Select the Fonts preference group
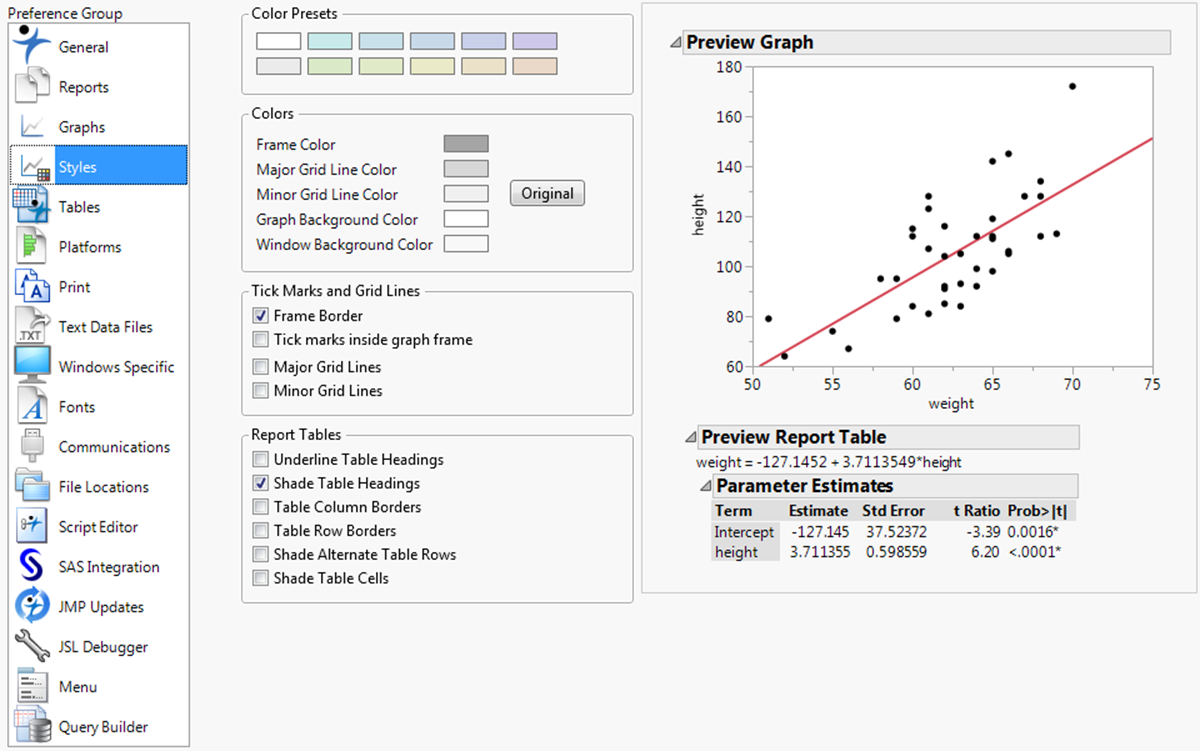The height and width of the screenshot is (751, 1200). [98, 407]
